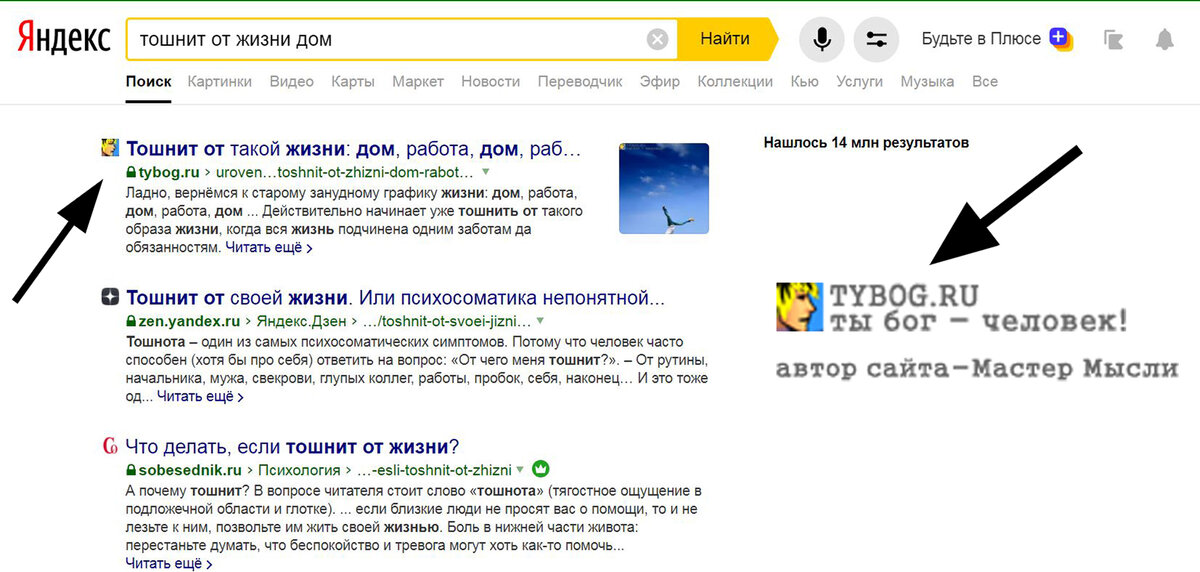Expand the dropdown arrow after sobesednik.ru URL

tap(521, 469)
